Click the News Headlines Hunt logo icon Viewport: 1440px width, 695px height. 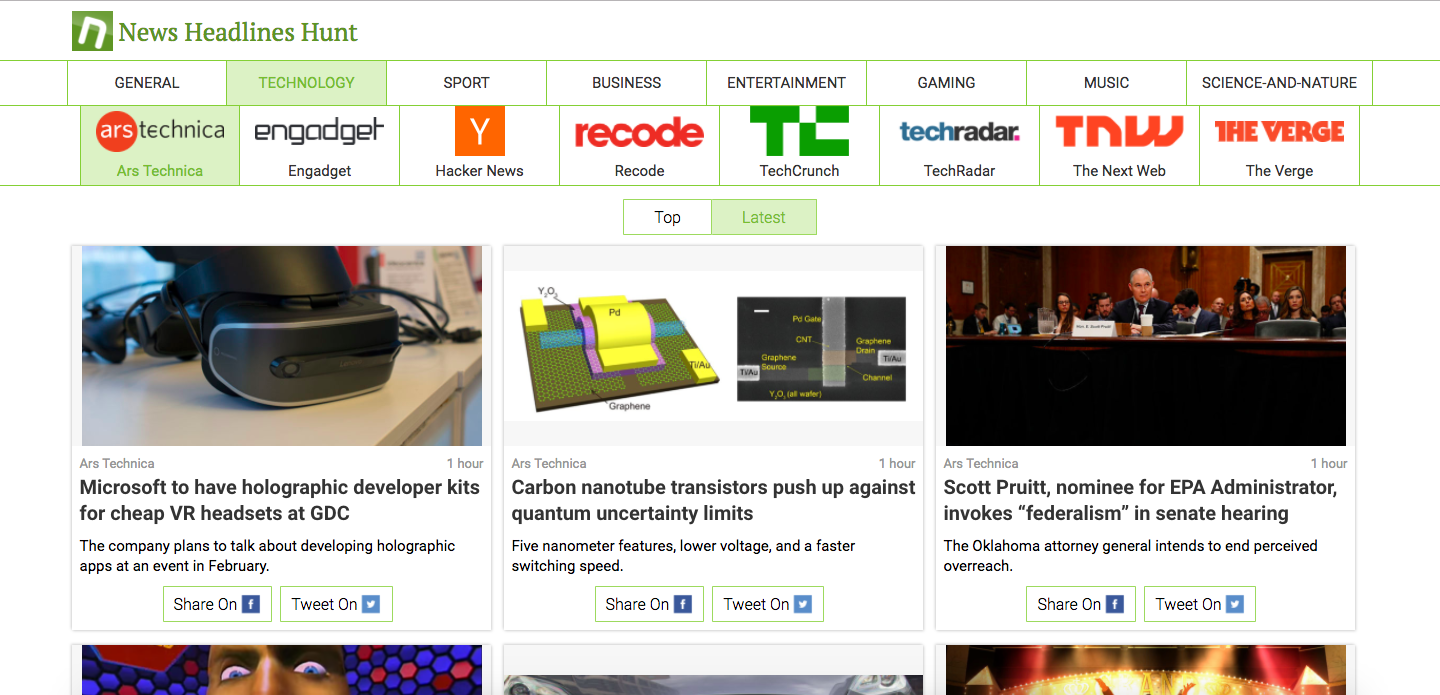[92, 31]
